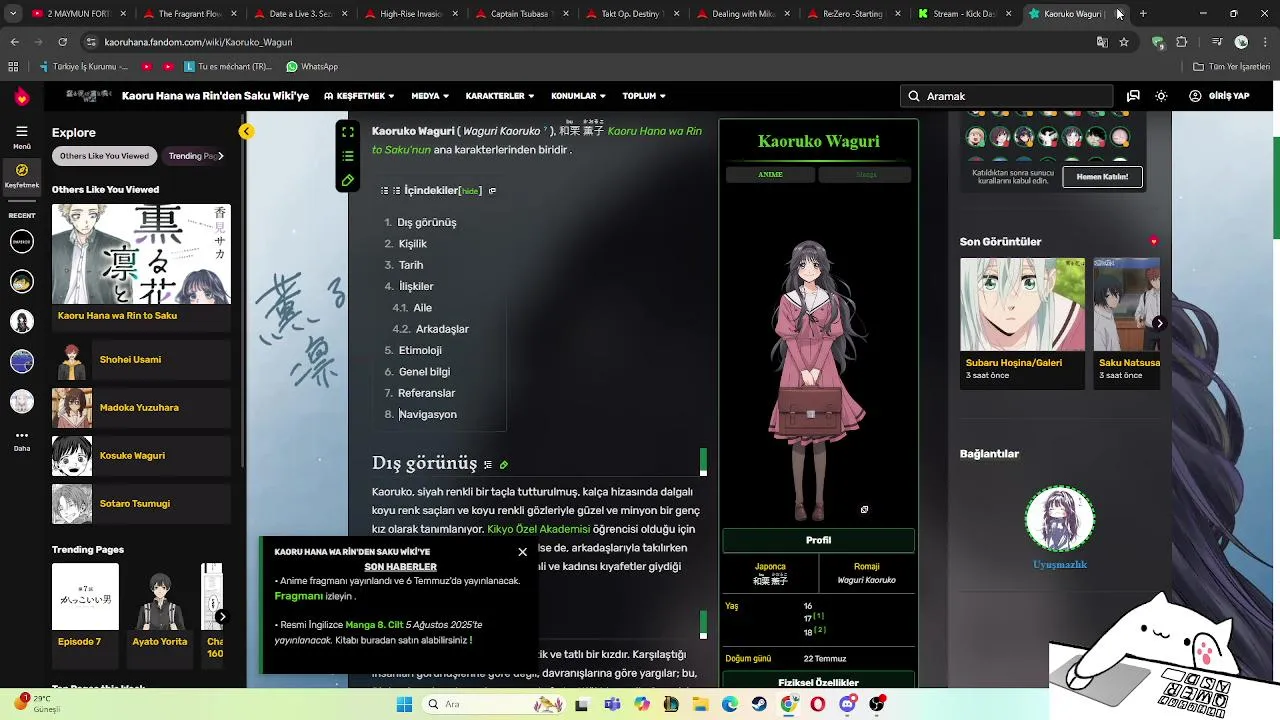Expand the KEŞFETMEK dropdown menu
Viewport: 1280px width, 720px height.
click(x=359, y=96)
